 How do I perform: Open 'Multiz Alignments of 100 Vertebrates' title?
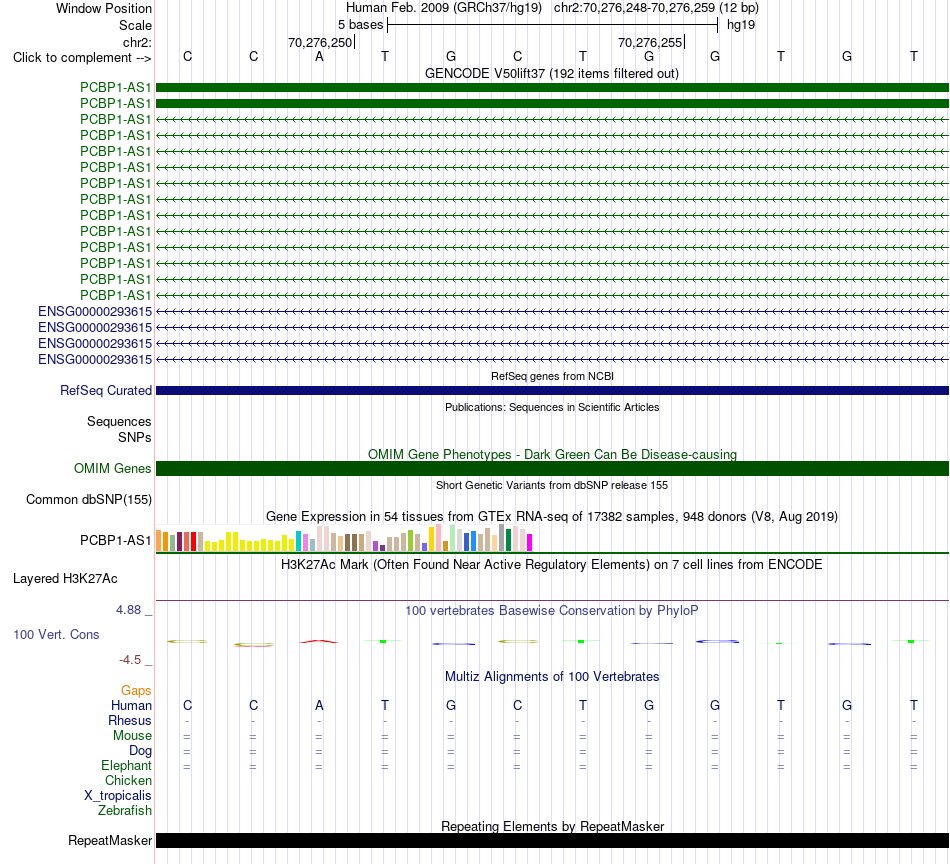552,676
